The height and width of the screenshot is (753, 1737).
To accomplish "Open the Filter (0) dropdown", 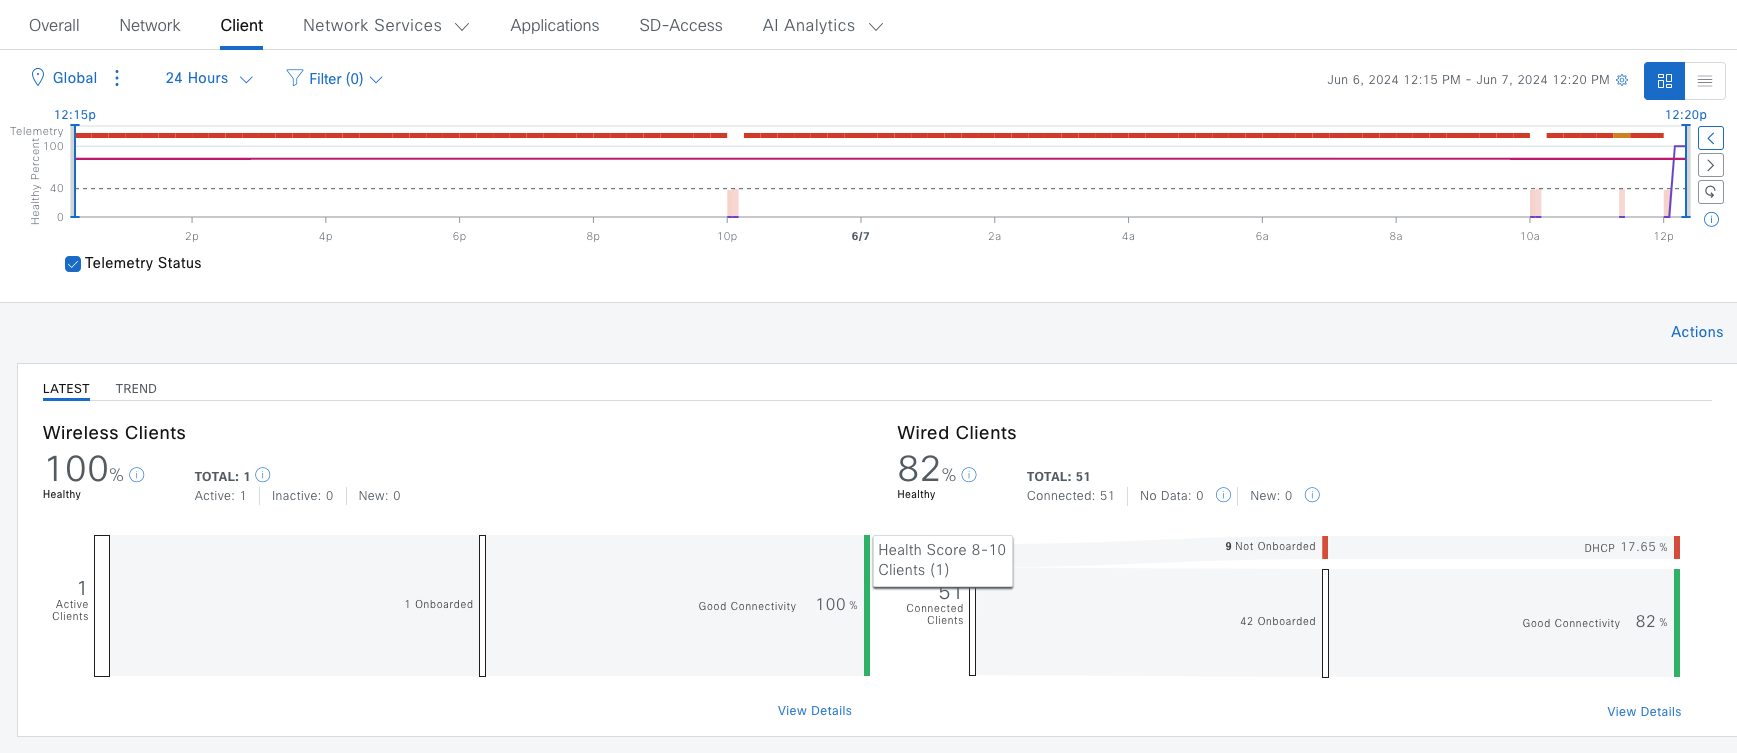I will (335, 79).
